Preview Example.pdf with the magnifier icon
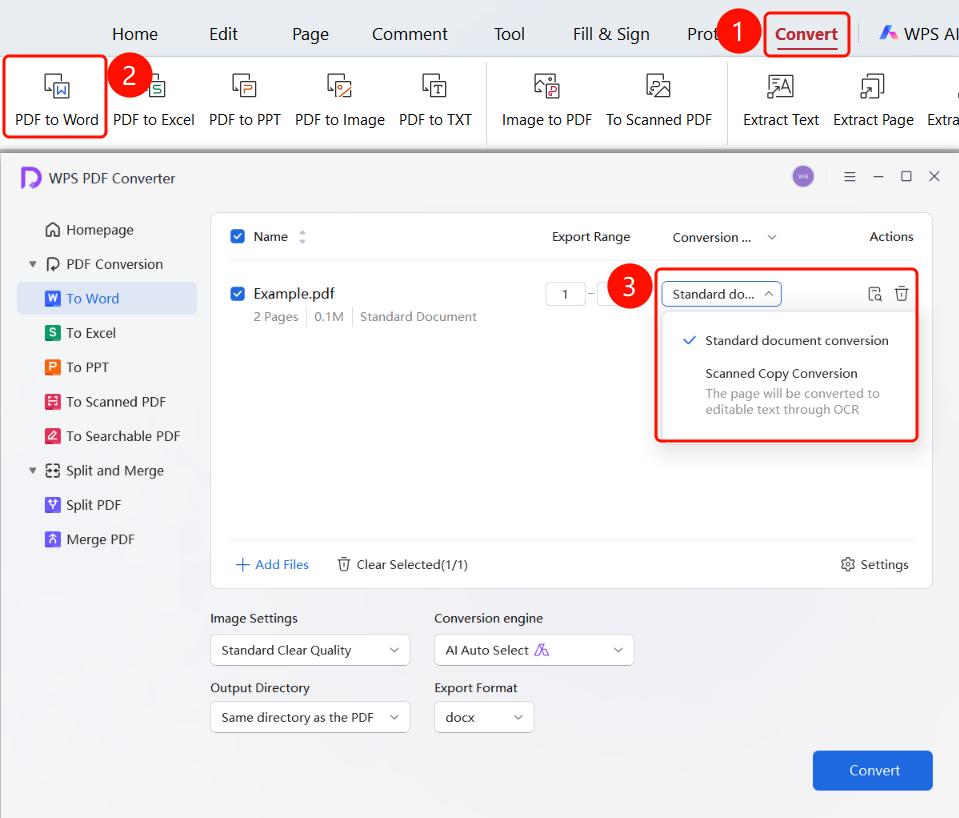 875,294
